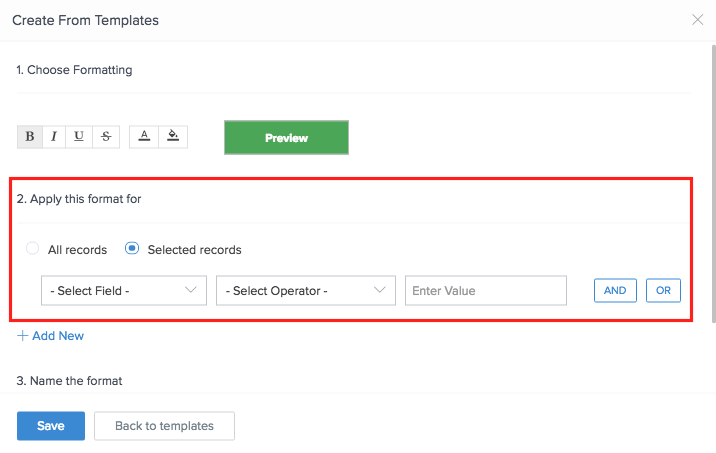Add an AND condition
The height and width of the screenshot is (453, 716).
pyautogui.click(x=615, y=290)
